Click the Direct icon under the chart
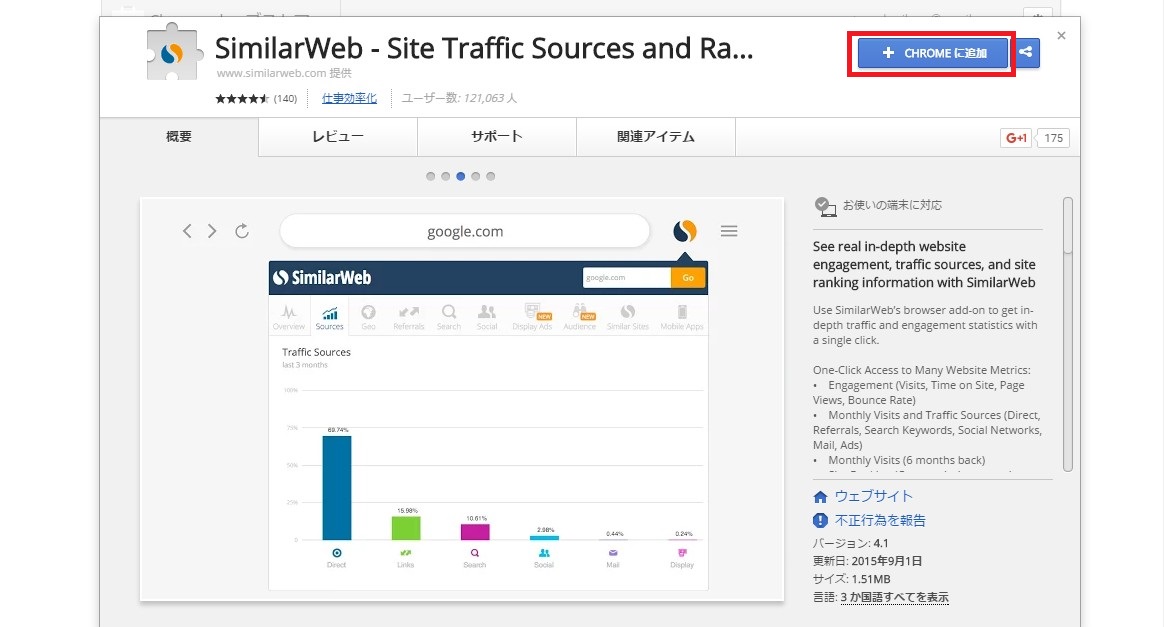This screenshot has width=1164, height=627. [336, 553]
